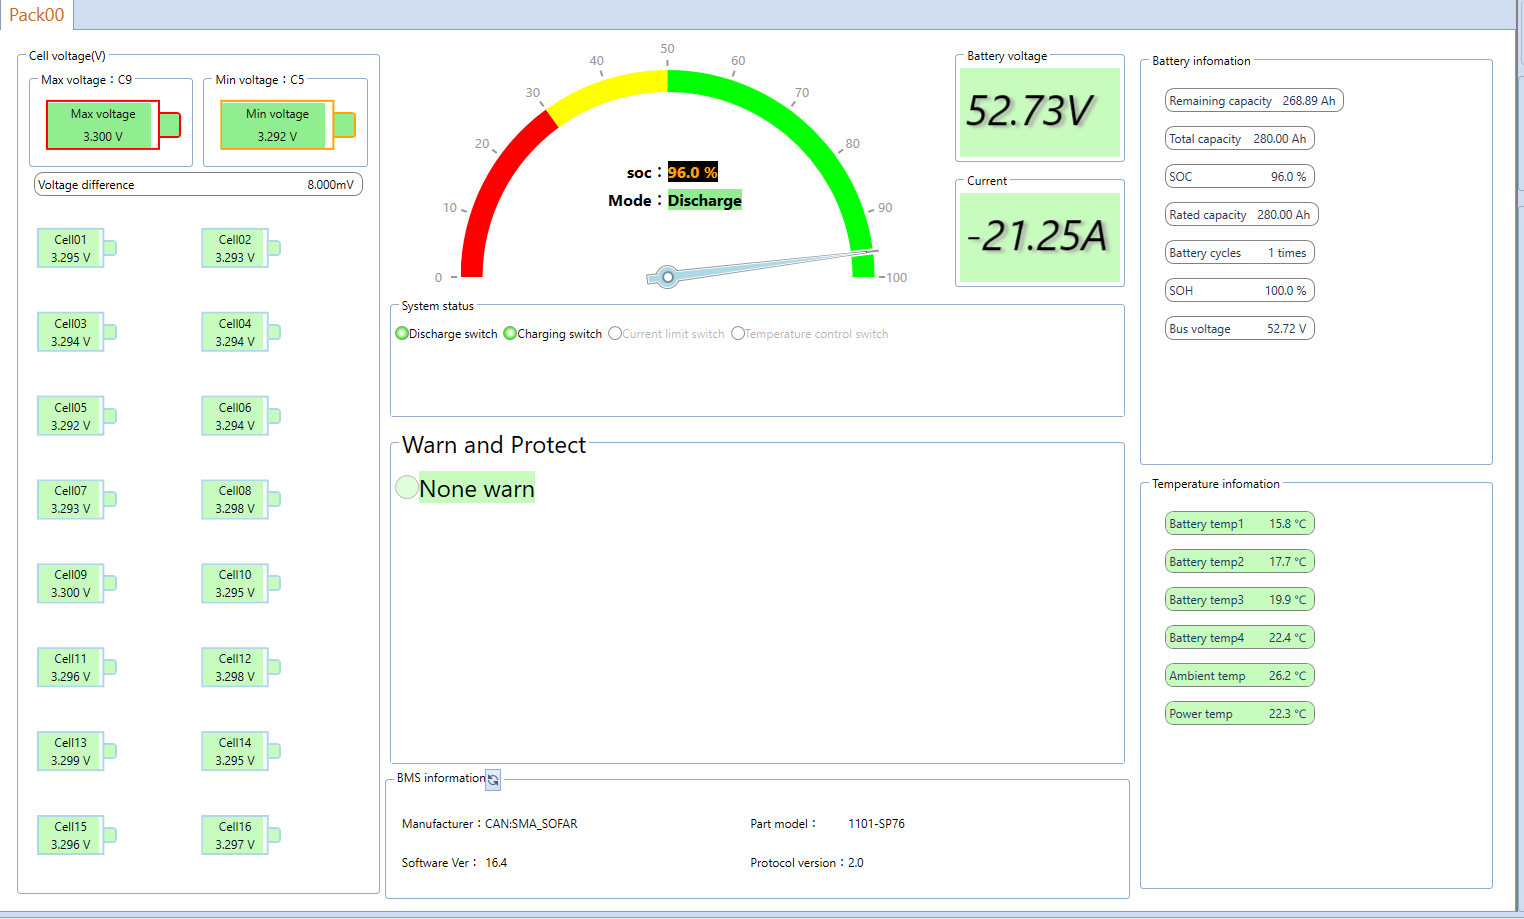Click the Cell10 battery icon
1524x919 pixels.
point(241,583)
